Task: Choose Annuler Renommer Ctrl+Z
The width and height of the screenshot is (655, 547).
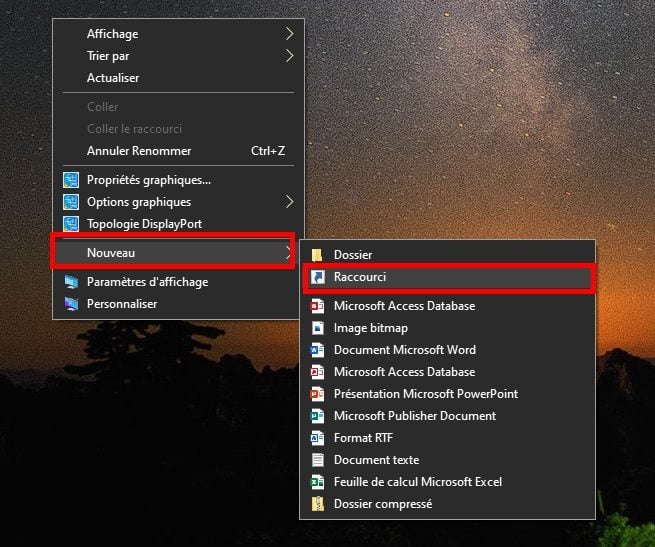Action: click(x=178, y=151)
